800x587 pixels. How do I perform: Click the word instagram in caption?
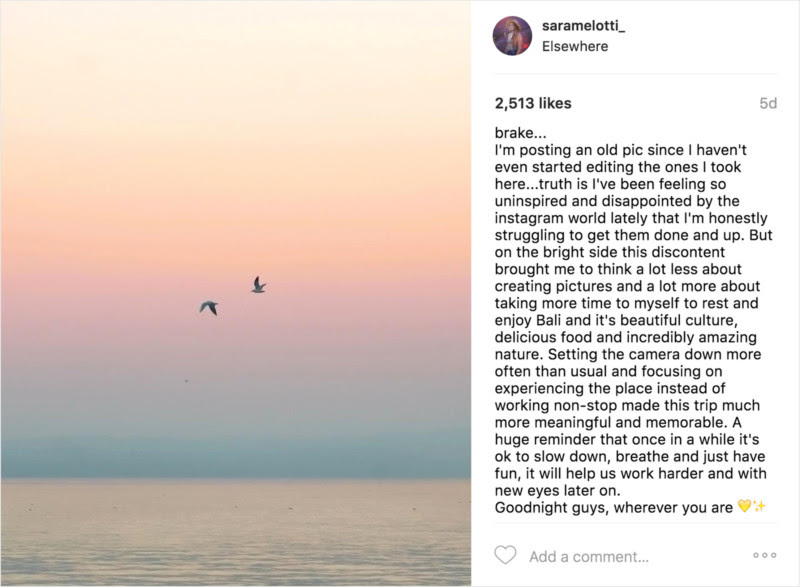pos(529,218)
